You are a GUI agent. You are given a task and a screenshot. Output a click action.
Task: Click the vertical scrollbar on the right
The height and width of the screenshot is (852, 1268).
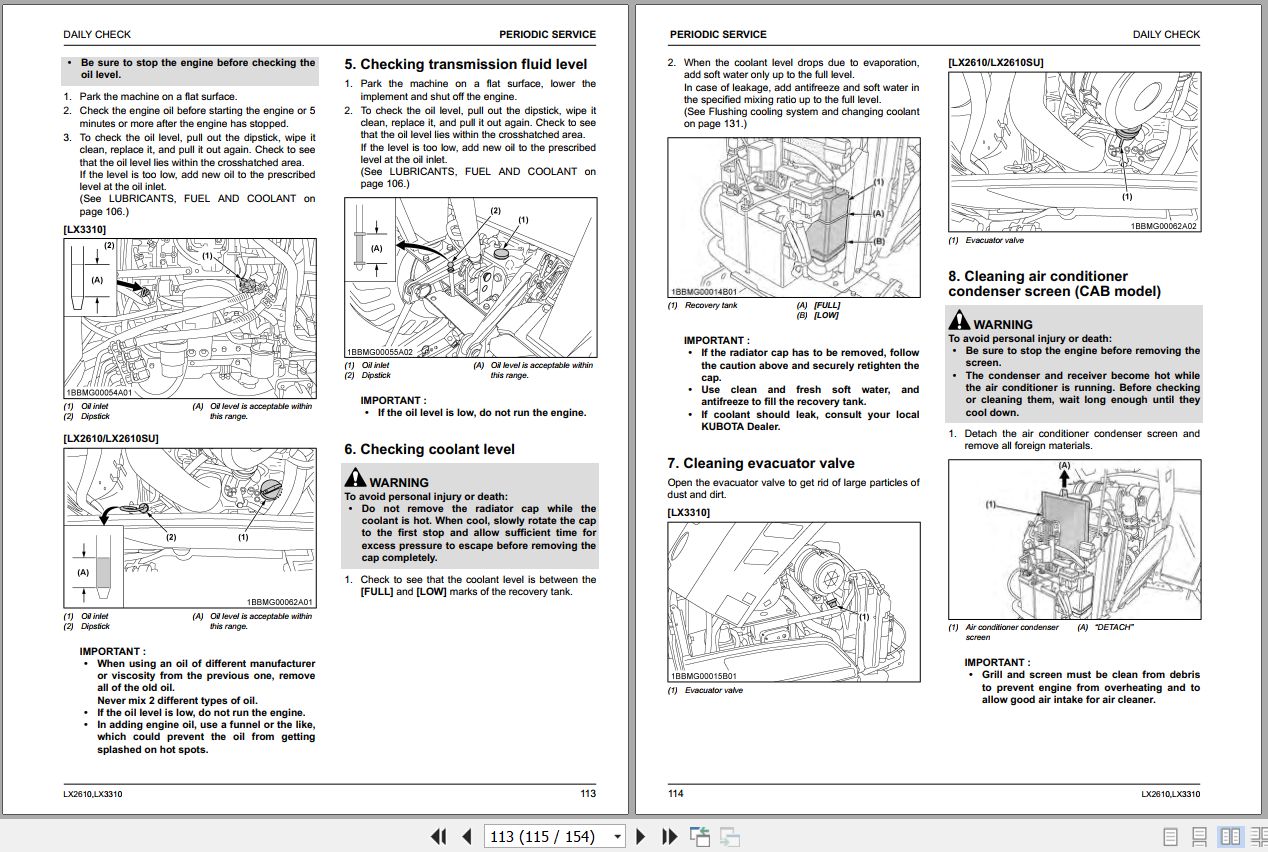(1263, 400)
